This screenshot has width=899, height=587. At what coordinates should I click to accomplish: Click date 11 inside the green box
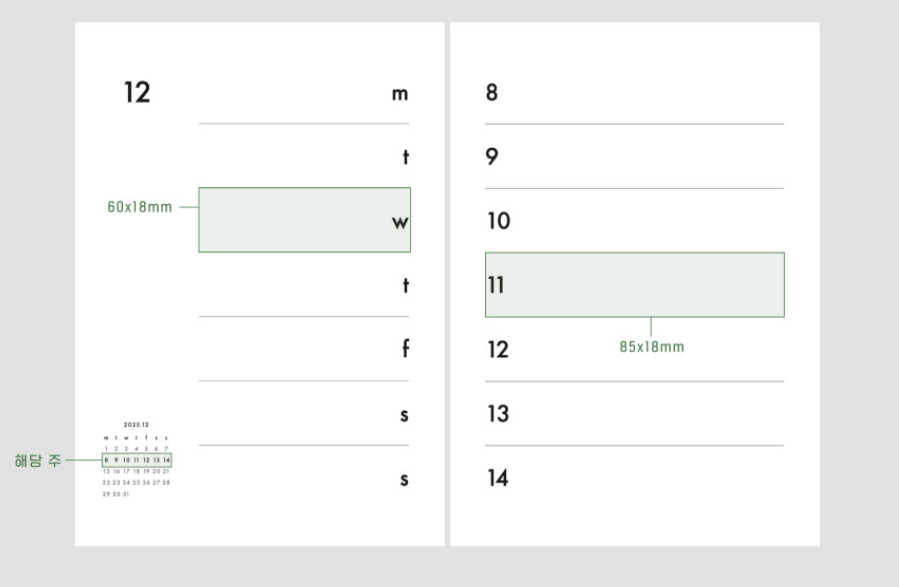(x=496, y=285)
